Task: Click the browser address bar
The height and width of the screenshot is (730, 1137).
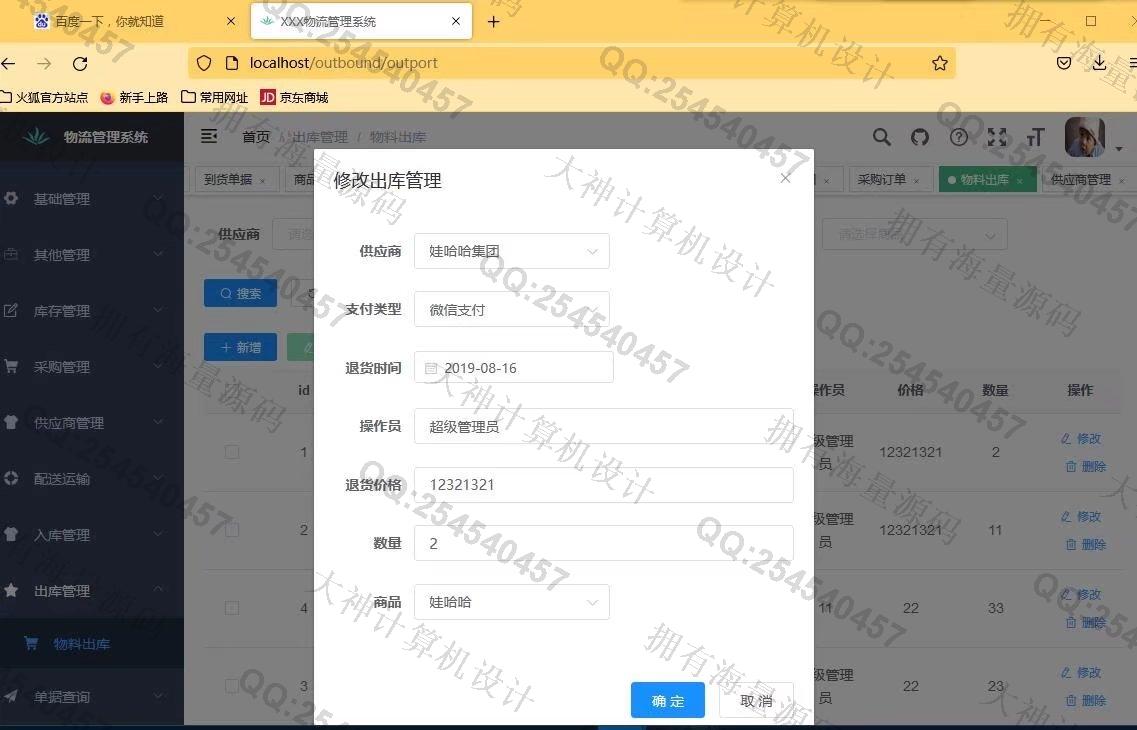Action: pos(571,63)
